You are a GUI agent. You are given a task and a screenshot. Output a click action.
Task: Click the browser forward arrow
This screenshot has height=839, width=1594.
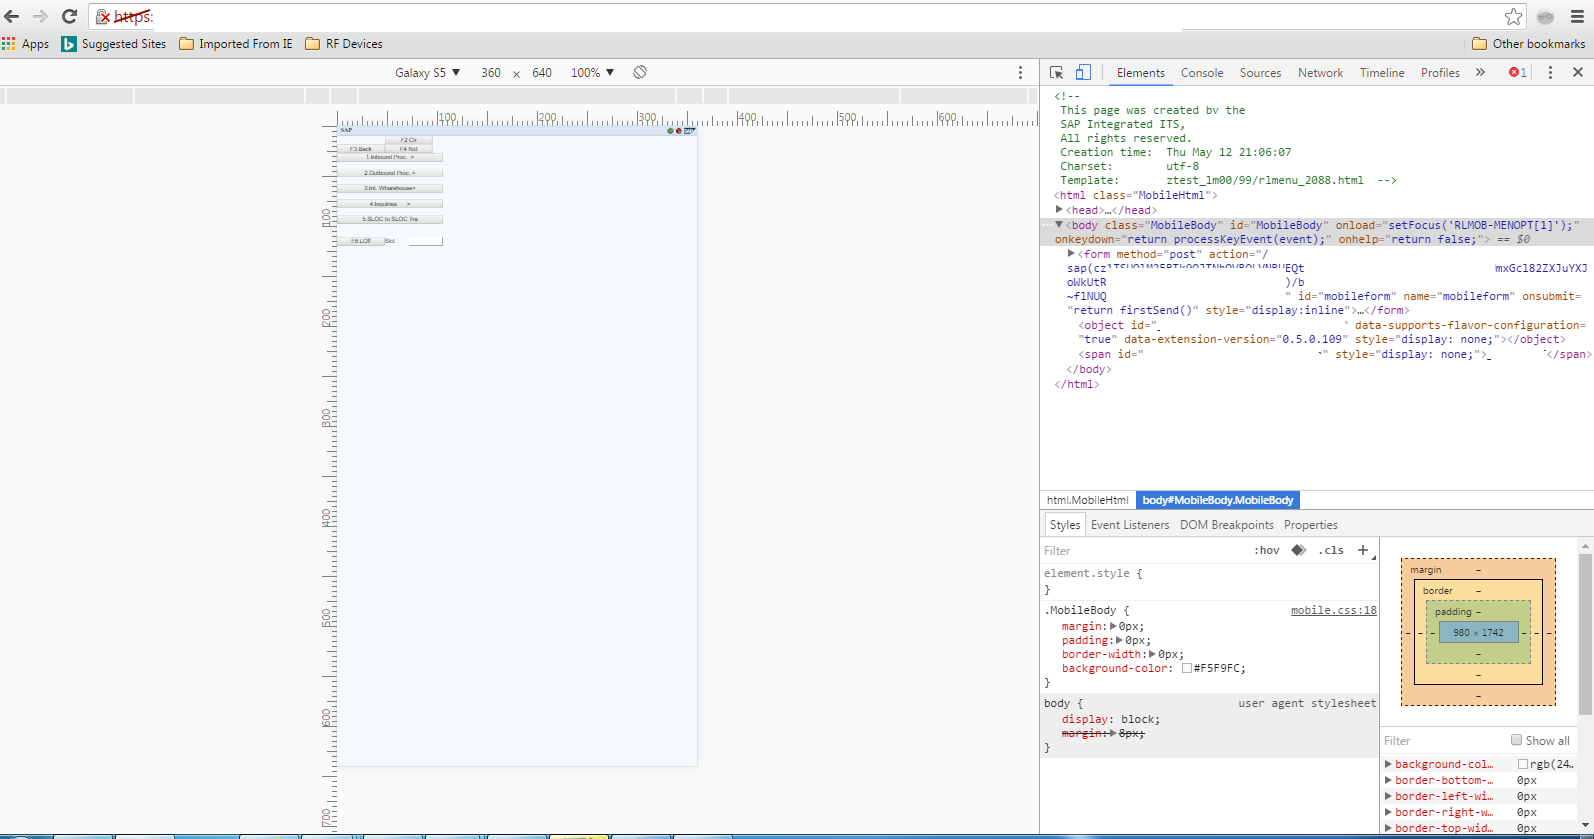40,16
